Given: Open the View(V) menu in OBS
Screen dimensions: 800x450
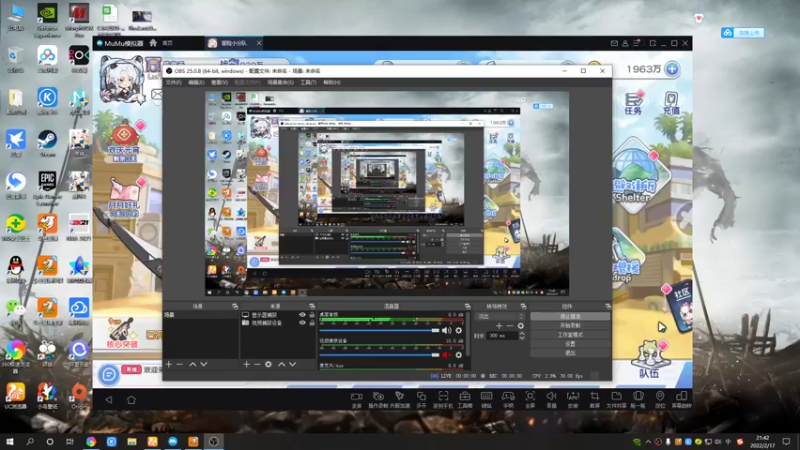Looking at the screenshot, I should coord(219,82).
